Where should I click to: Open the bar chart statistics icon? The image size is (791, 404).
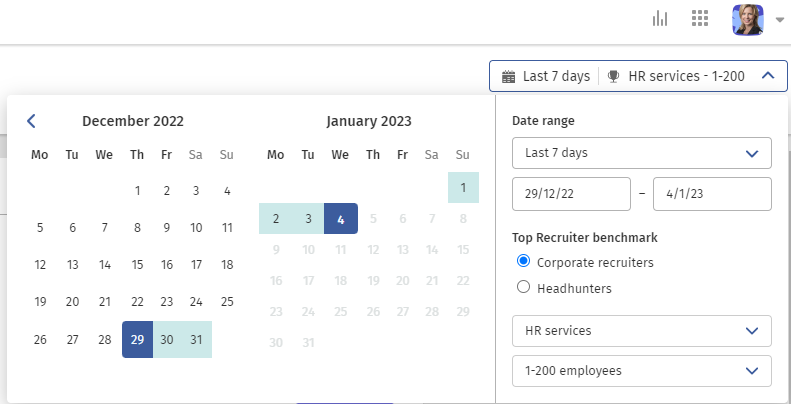(x=660, y=19)
